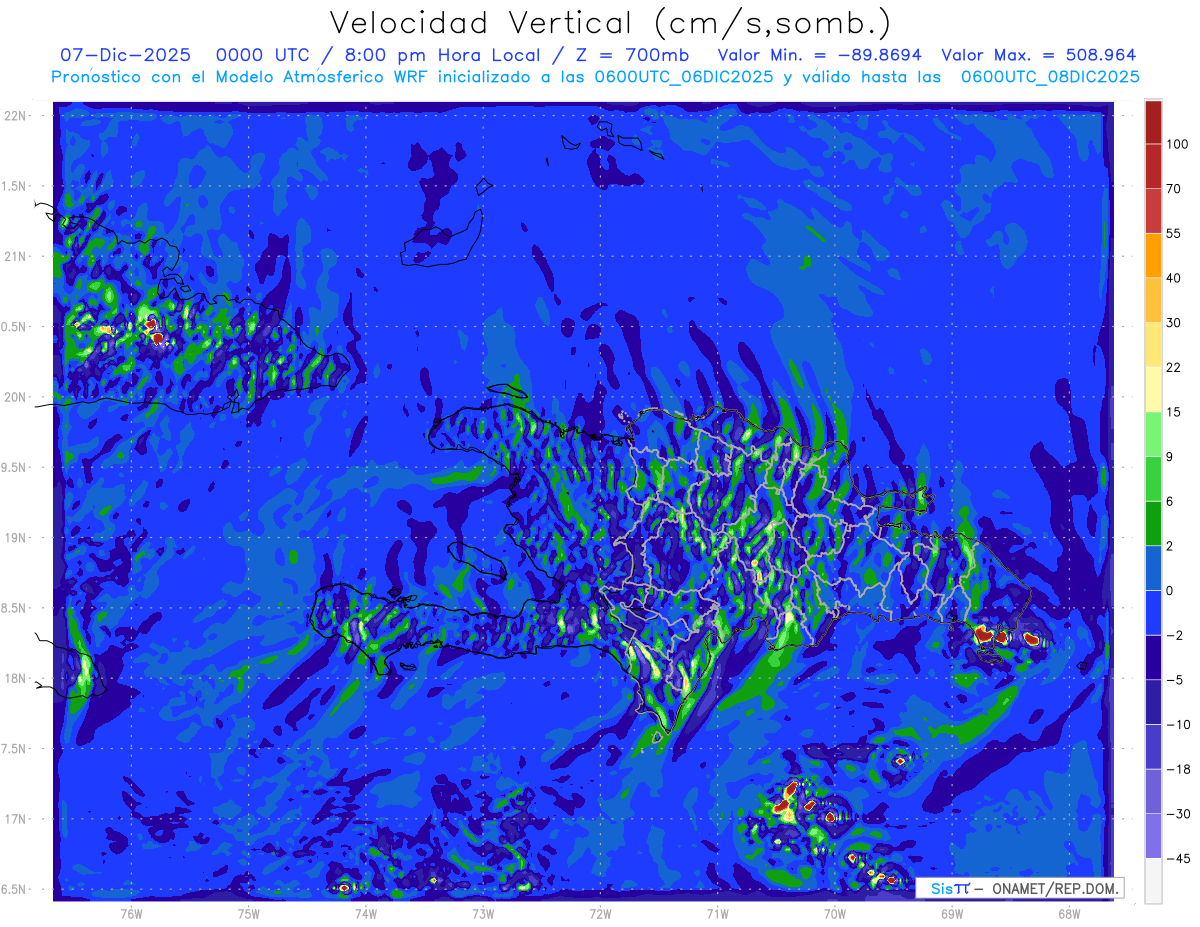Pick the red colorbar segment between 70 and 100
This screenshot has height=927, width=1200.
tap(1153, 166)
